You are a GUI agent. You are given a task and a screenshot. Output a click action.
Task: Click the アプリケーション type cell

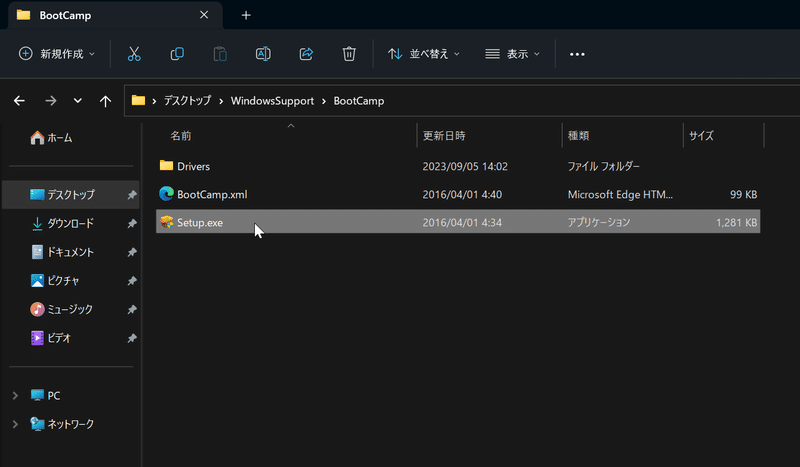click(598, 222)
